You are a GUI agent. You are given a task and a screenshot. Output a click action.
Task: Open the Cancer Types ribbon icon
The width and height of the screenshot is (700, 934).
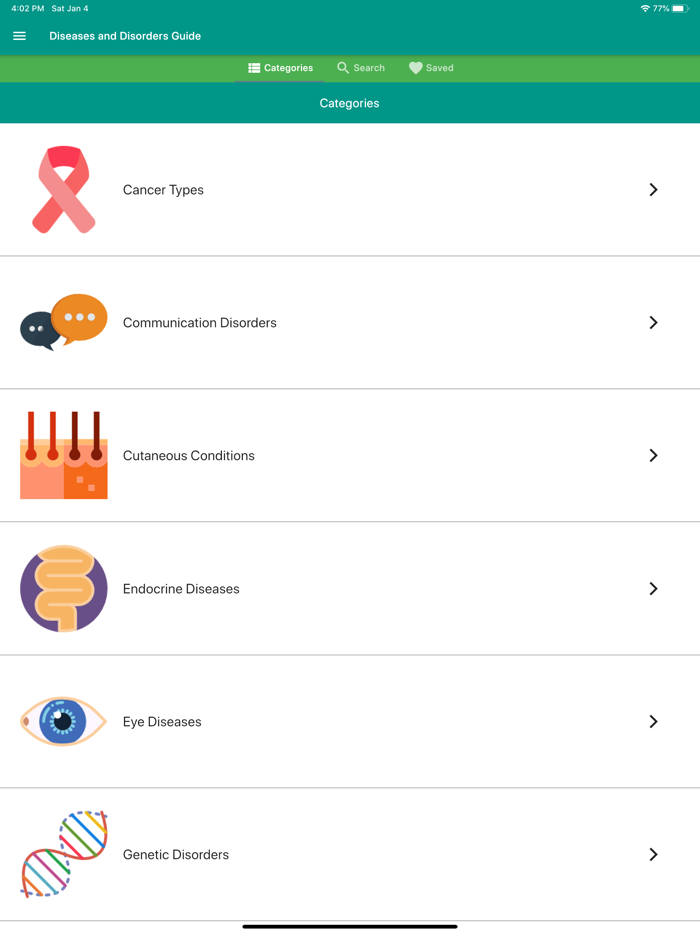tap(63, 189)
